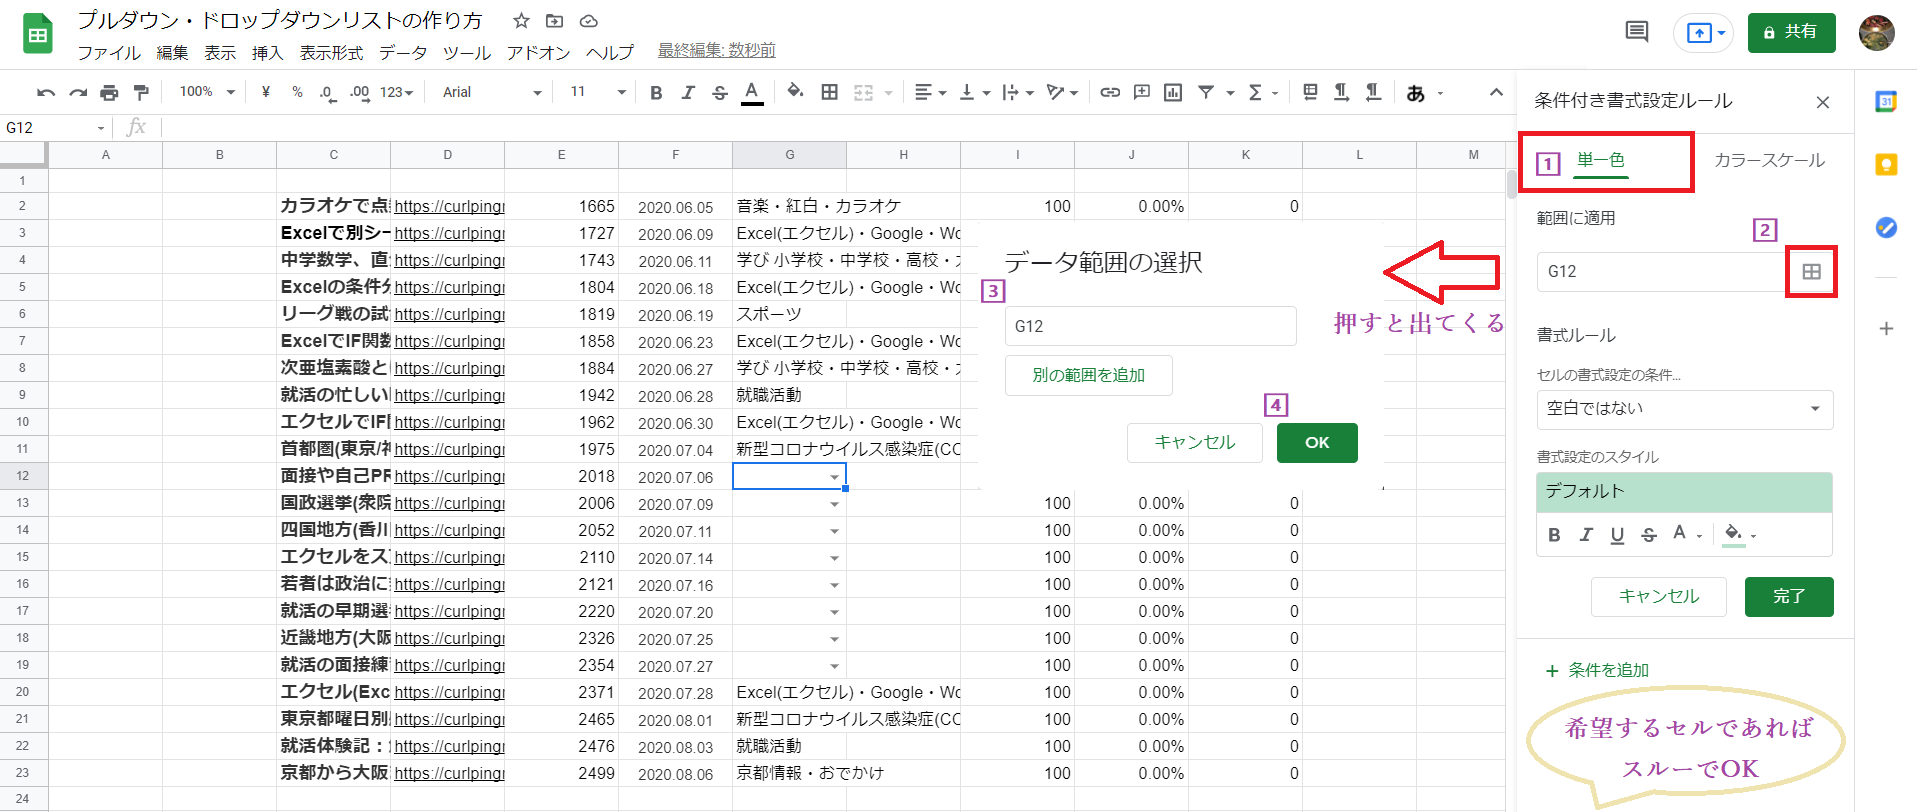The width and height of the screenshot is (1920, 812).
Task: Collapse the toolbar with the chevron
Action: pyautogui.click(x=1496, y=92)
